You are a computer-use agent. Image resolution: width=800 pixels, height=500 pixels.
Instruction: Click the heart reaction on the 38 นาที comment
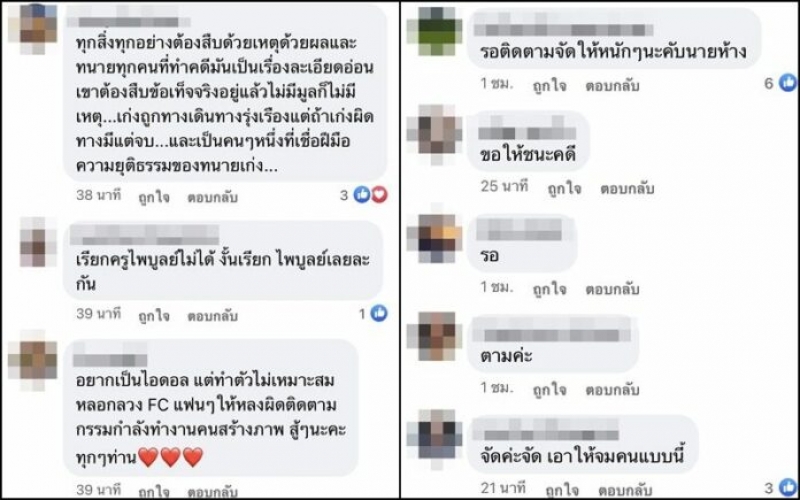pyautogui.click(x=379, y=194)
